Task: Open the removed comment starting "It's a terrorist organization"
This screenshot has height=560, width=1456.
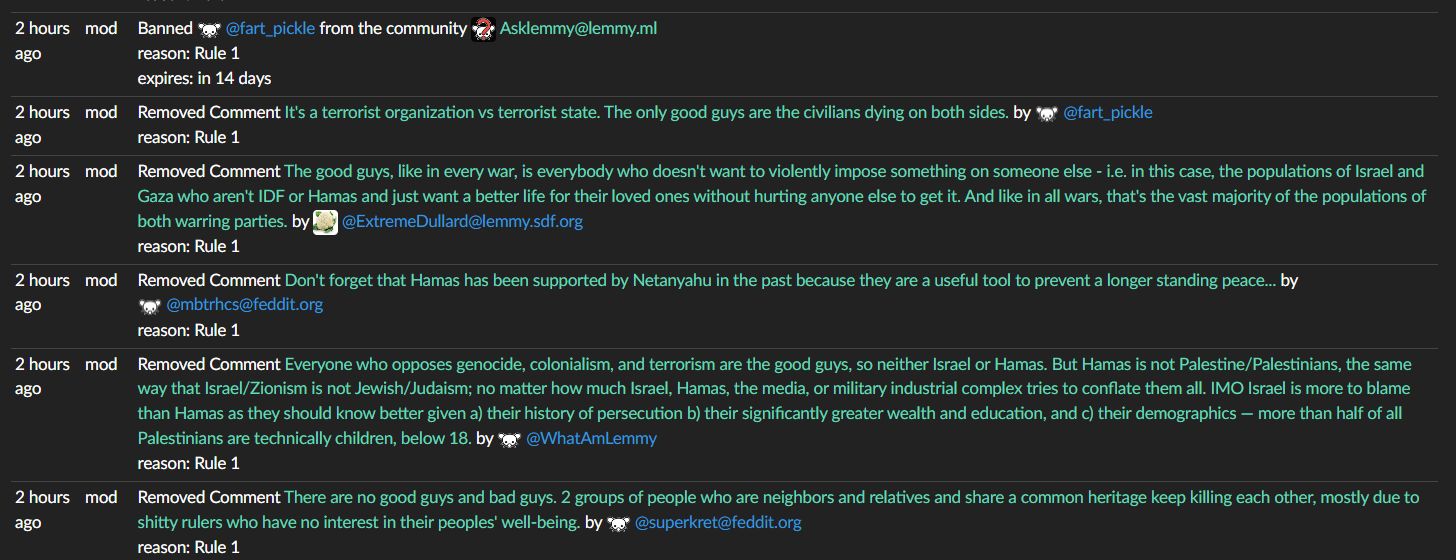Action: [646, 113]
